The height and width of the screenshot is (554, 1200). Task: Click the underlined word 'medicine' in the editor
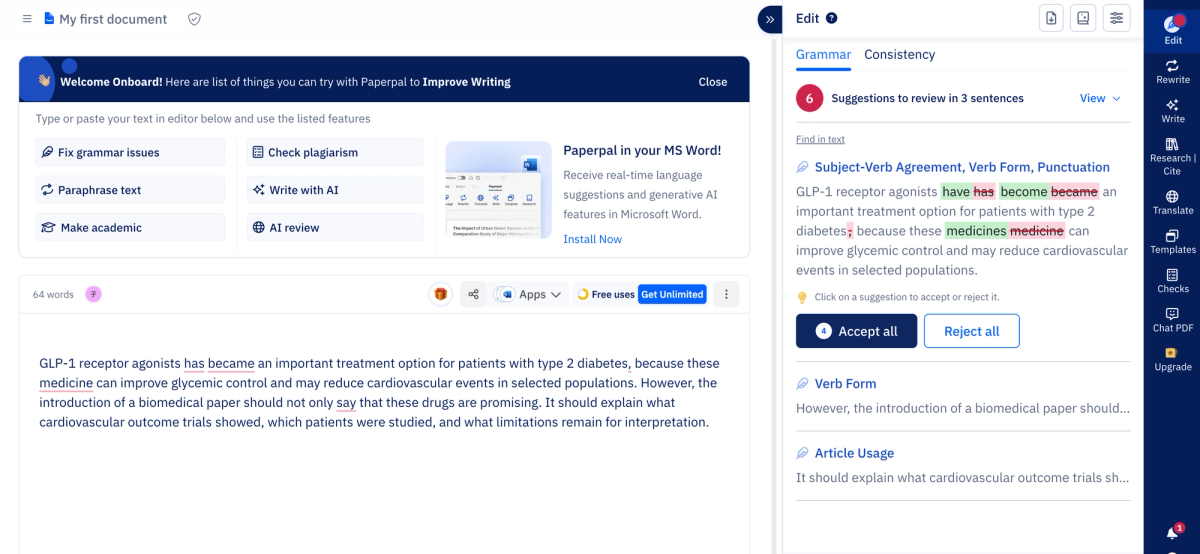(66, 382)
